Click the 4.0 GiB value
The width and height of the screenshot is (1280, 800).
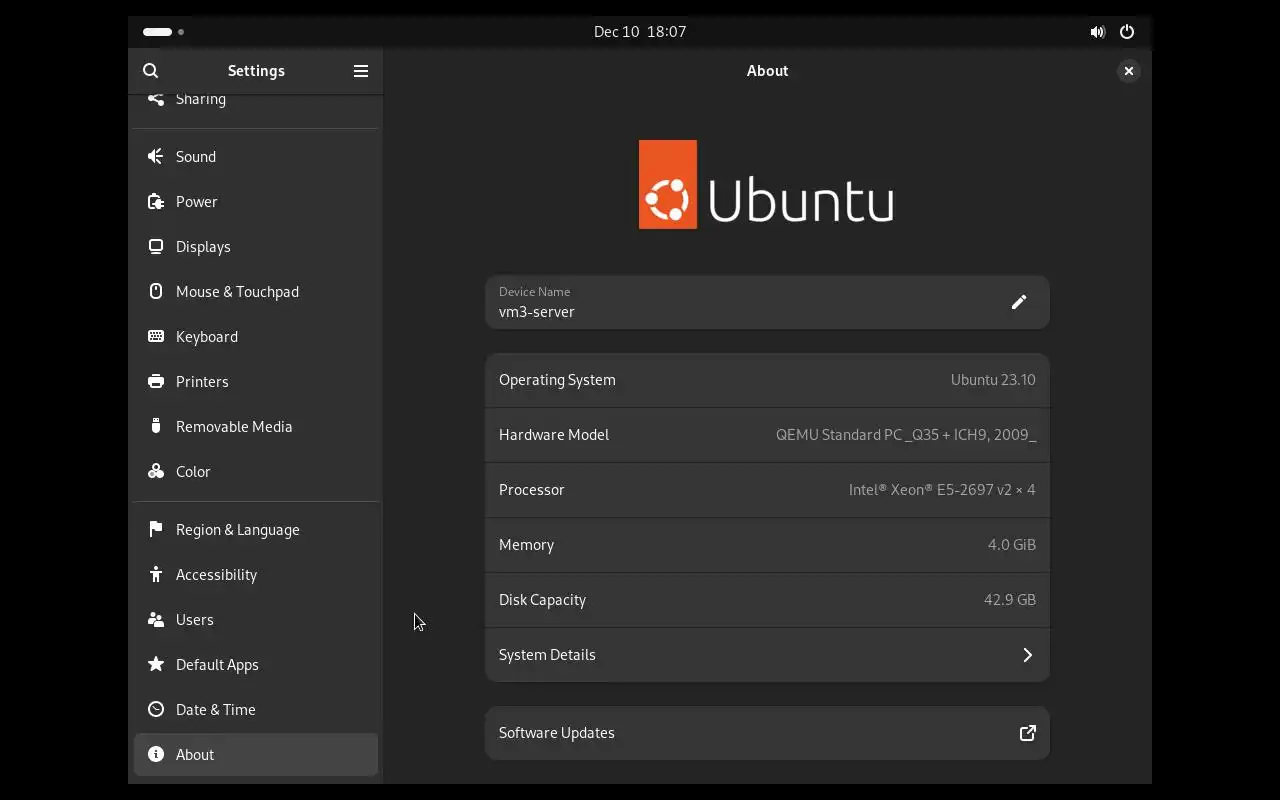pyautogui.click(x=1012, y=545)
